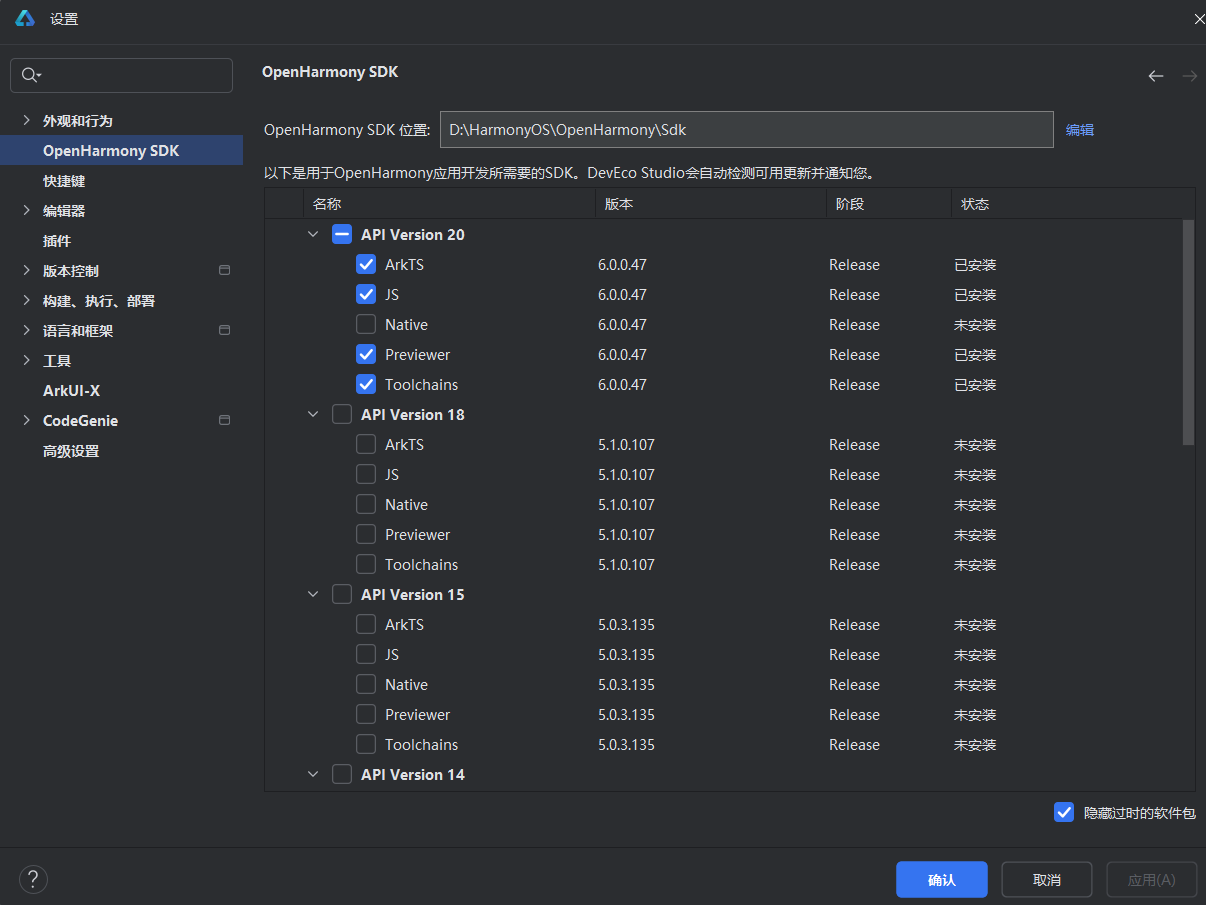Image resolution: width=1206 pixels, height=905 pixels.
Task: Click the OpenHarmony SDK location field
Action: tap(747, 129)
